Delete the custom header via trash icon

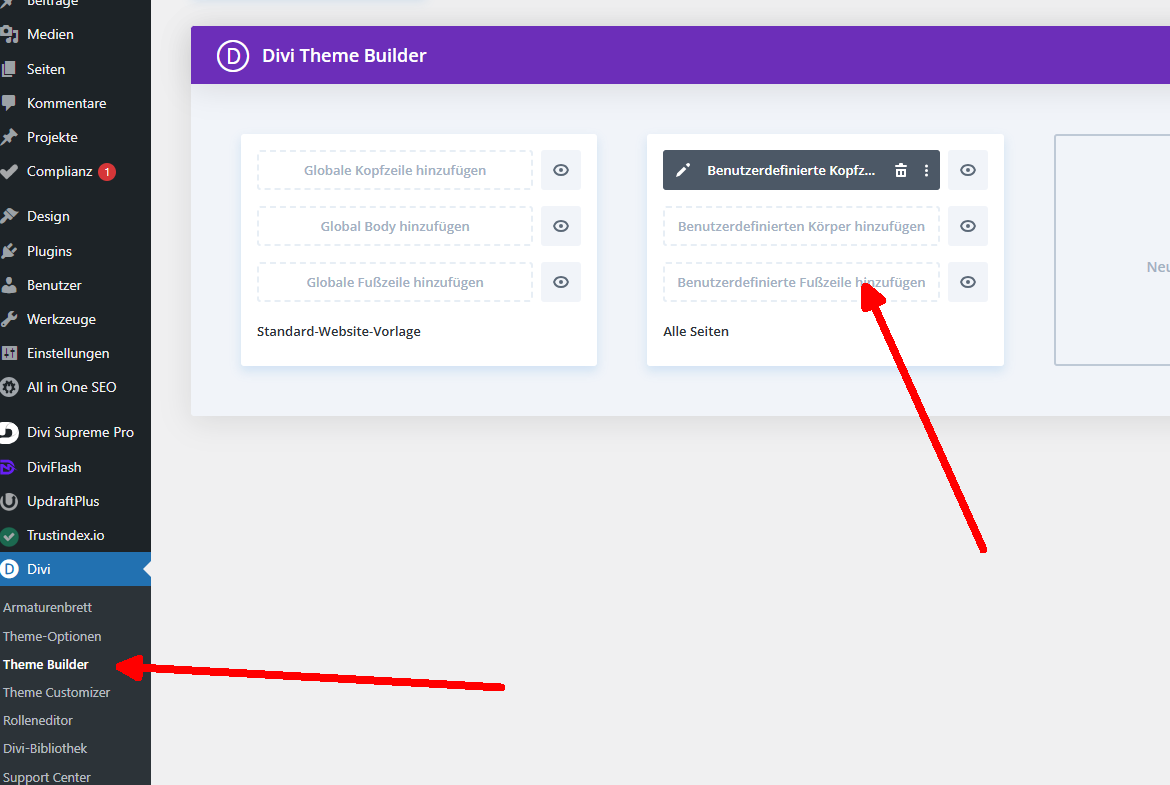pyautogui.click(x=901, y=170)
